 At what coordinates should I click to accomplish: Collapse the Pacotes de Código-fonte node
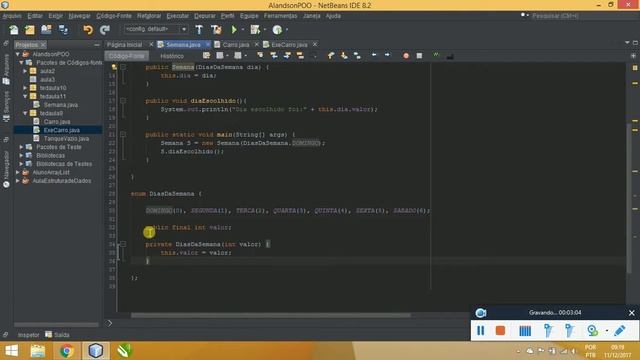tap(21, 62)
